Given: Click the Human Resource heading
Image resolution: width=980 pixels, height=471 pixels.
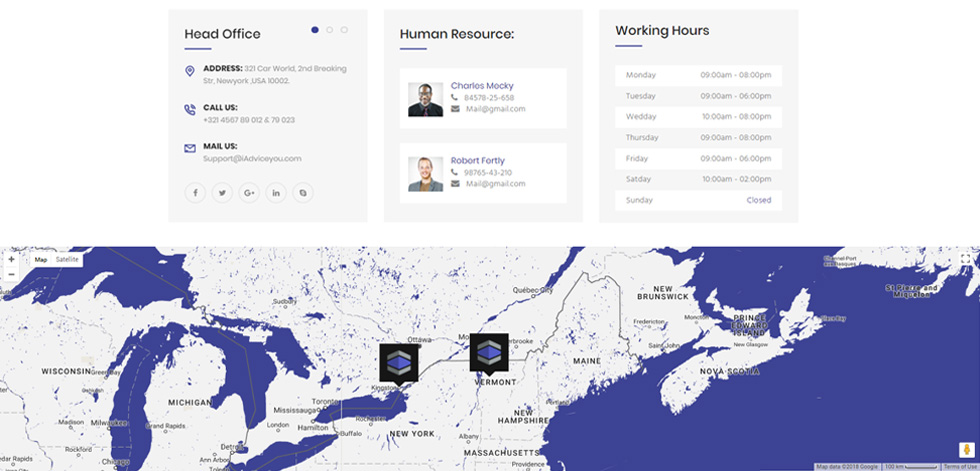Looking at the screenshot, I should coord(457,34).
